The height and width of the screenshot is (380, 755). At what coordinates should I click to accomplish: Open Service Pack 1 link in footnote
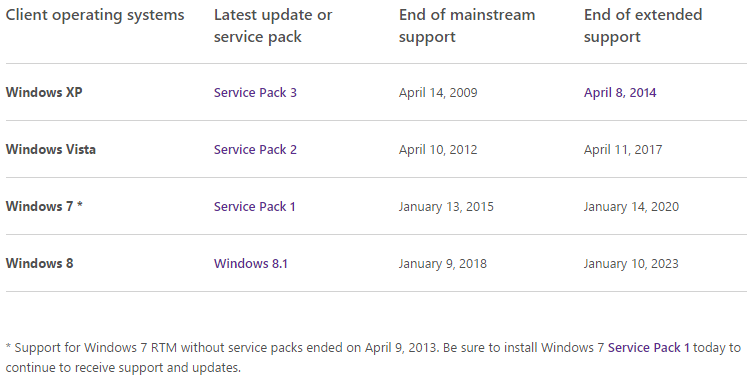click(x=649, y=348)
